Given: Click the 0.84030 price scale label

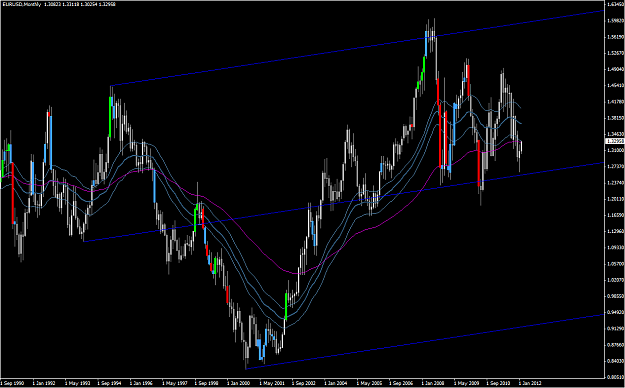Looking at the screenshot, I should coord(615,361).
